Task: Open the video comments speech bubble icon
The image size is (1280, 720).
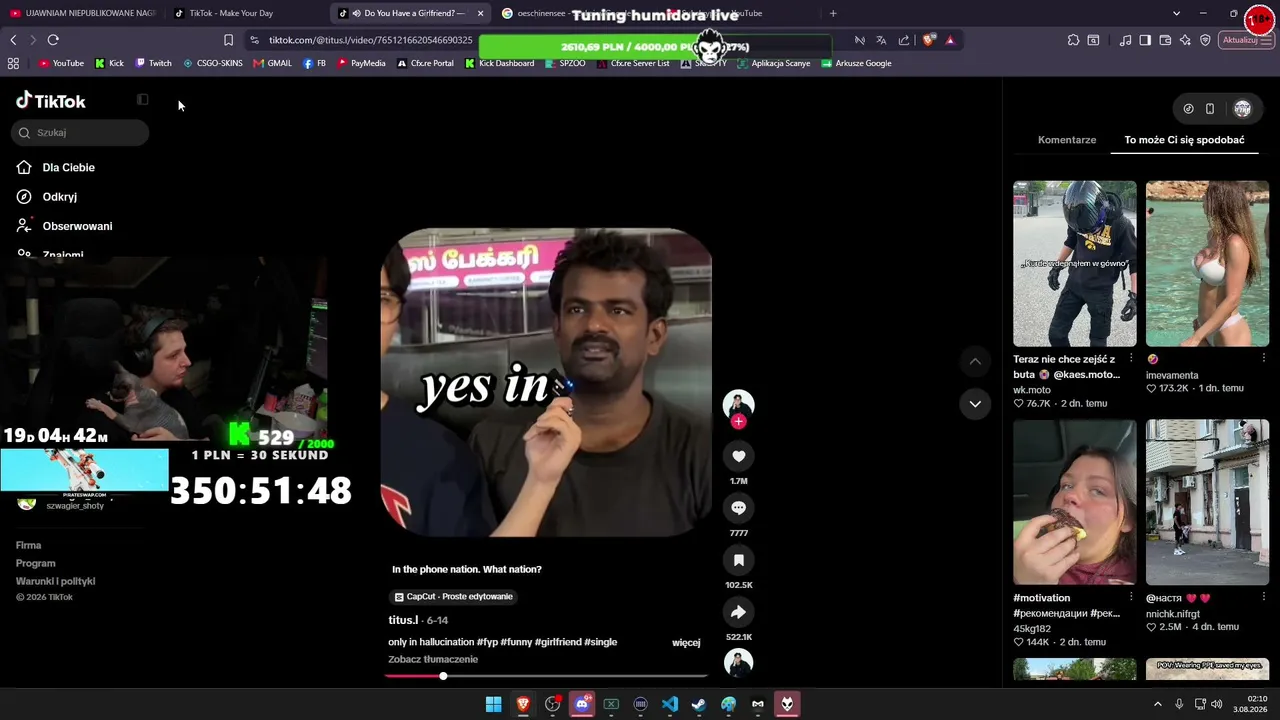Action: tap(739, 508)
